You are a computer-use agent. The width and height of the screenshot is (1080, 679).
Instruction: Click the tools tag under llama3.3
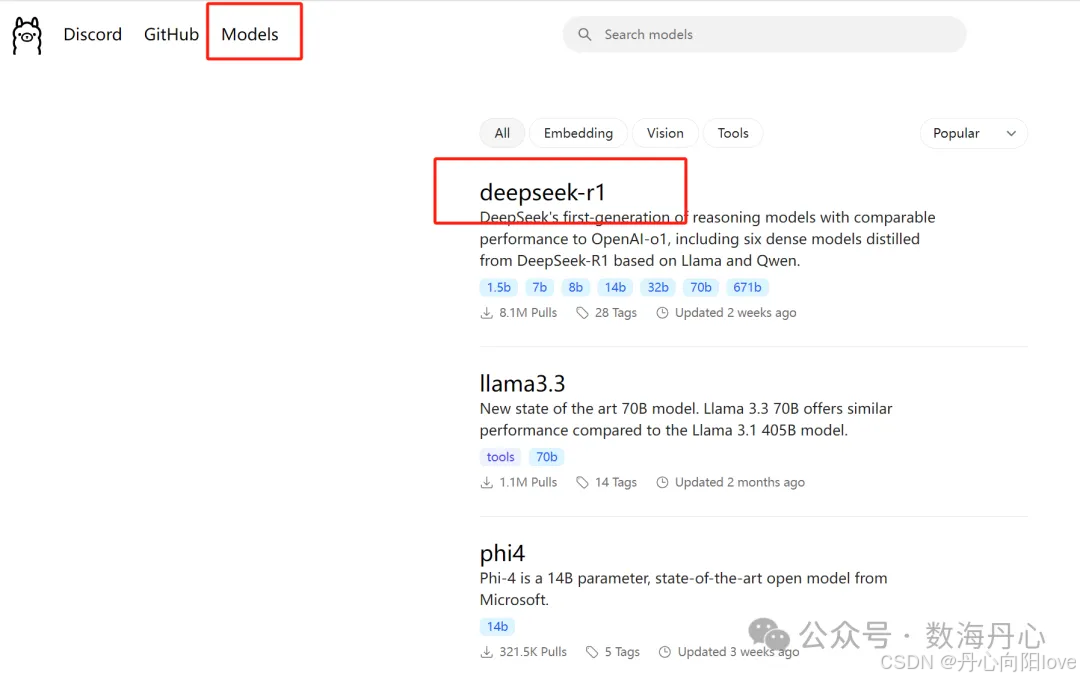tap(500, 457)
